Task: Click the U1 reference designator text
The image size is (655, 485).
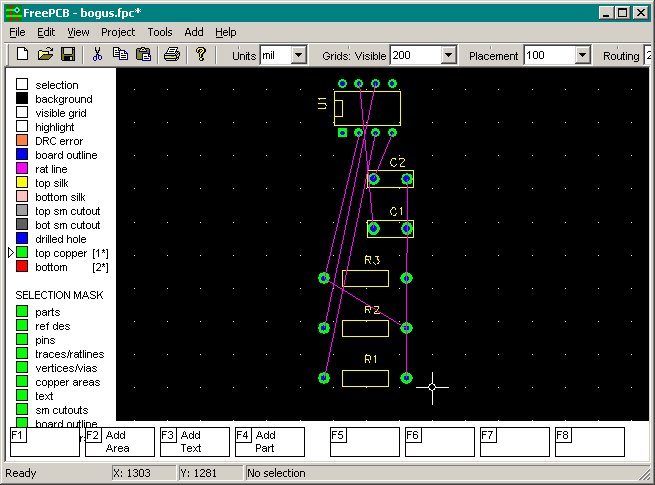Action: [x=322, y=103]
